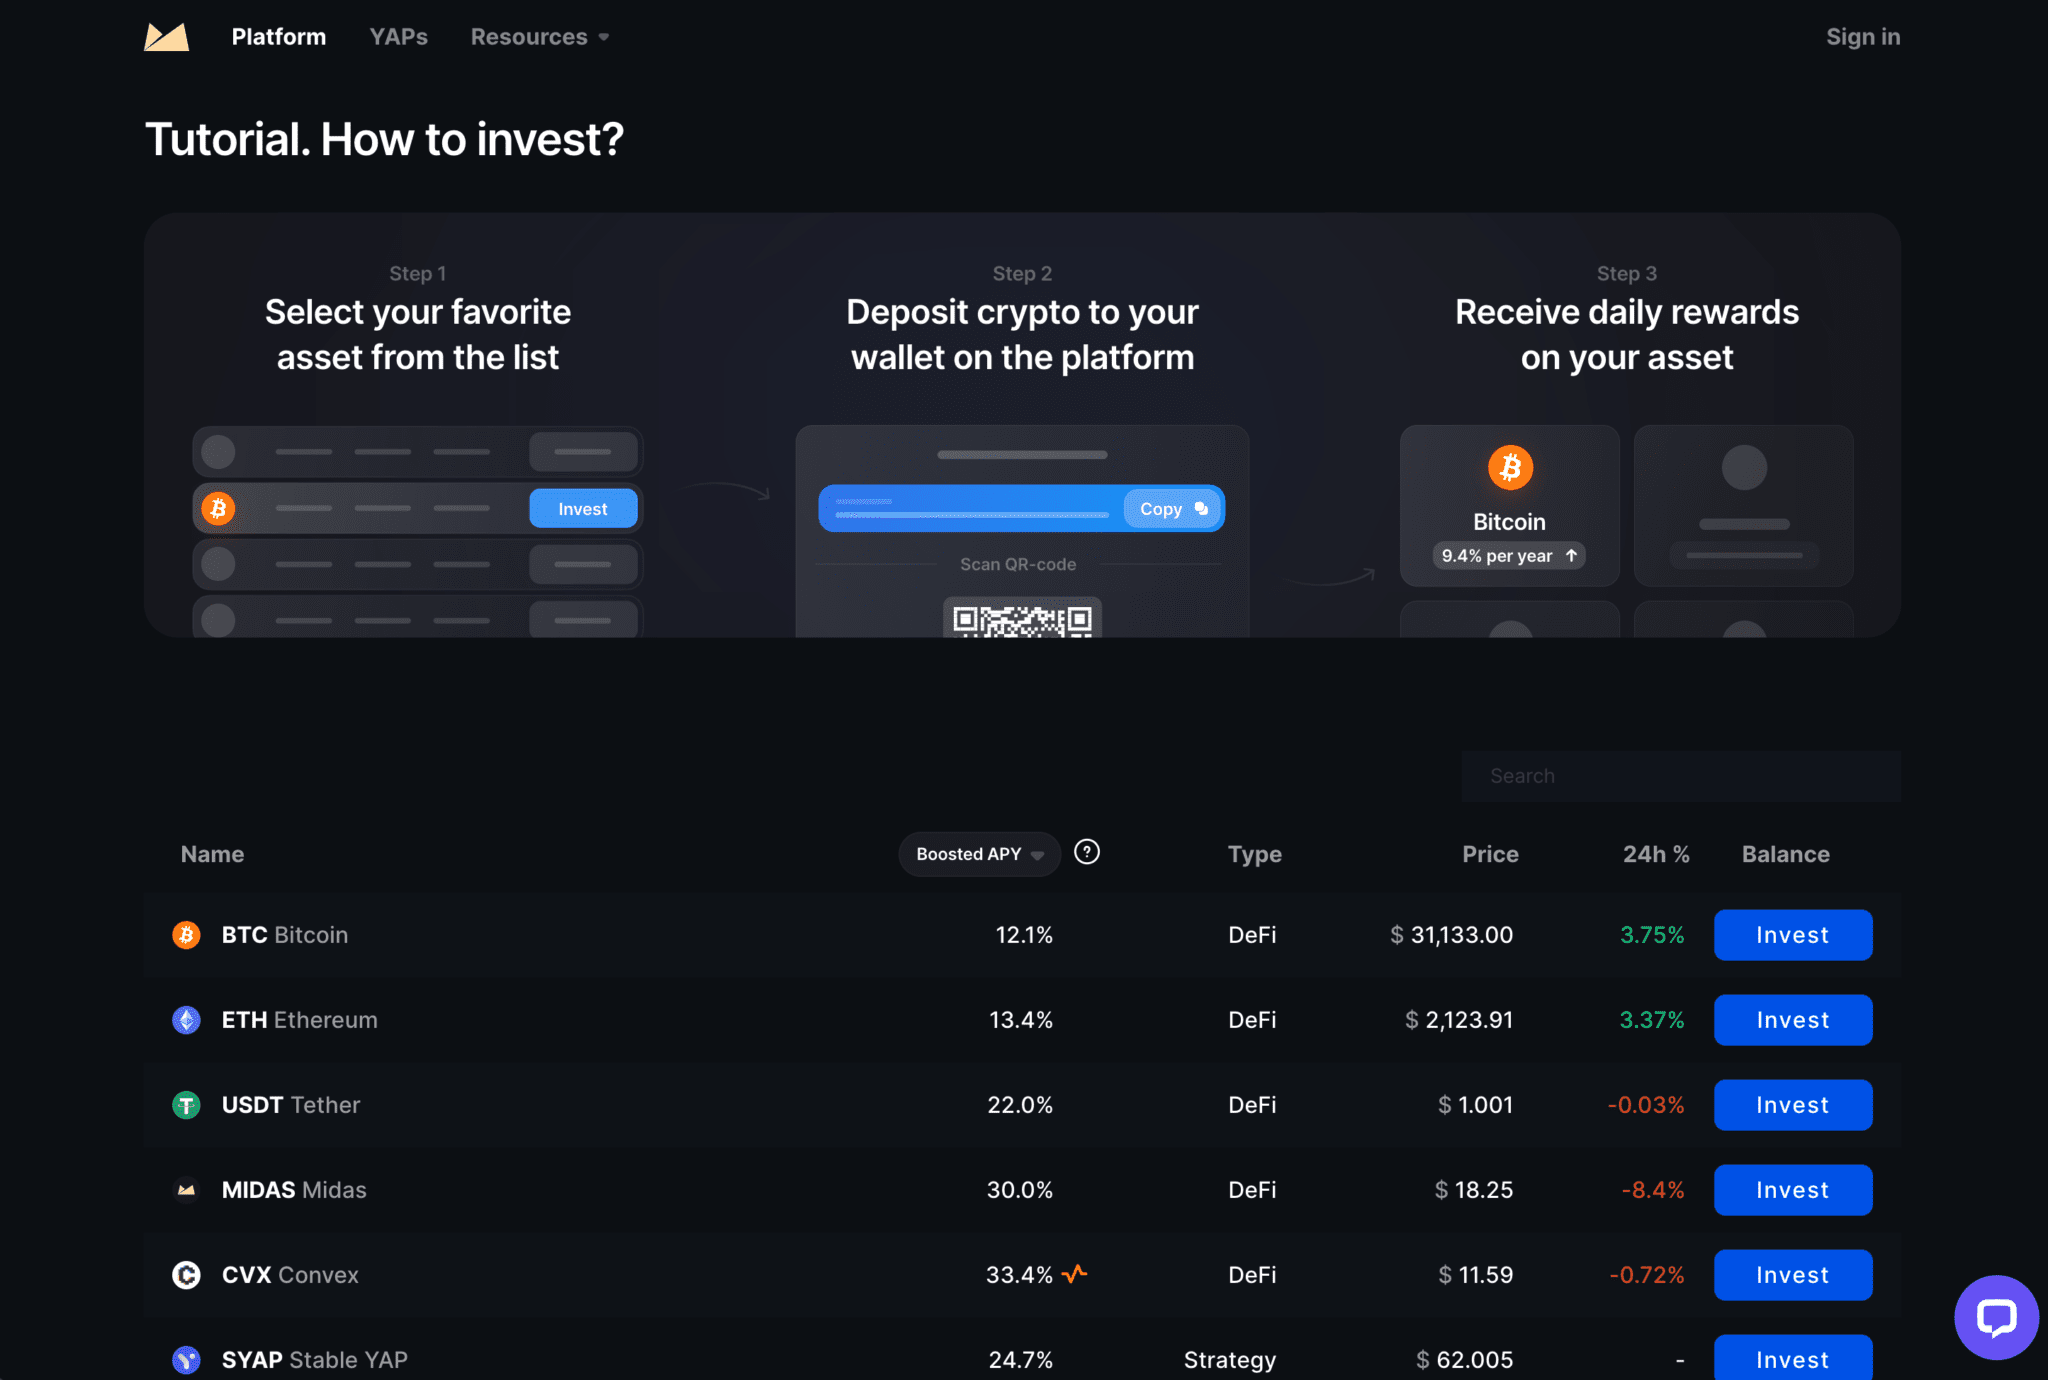Invest in MIDAS Midas
The height and width of the screenshot is (1380, 2048).
click(x=1793, y=1190)
